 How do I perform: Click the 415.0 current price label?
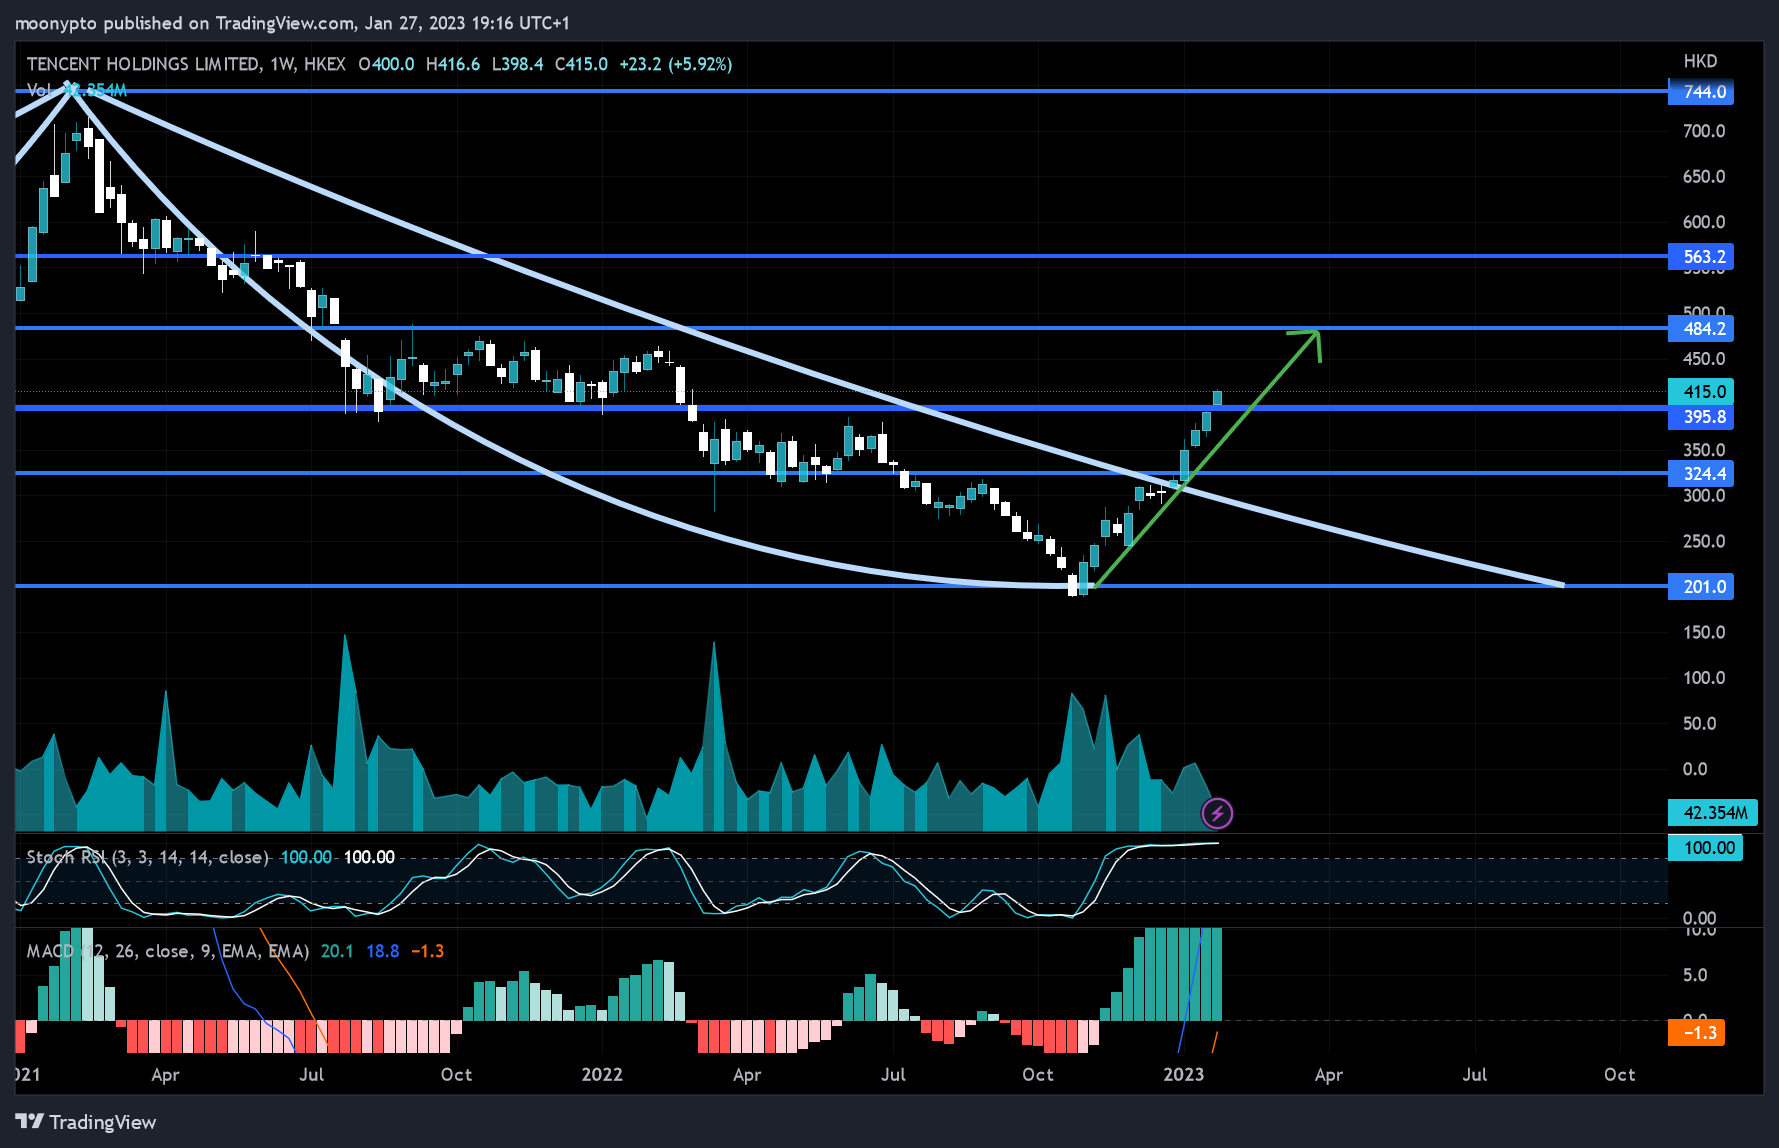point(1701,392)
